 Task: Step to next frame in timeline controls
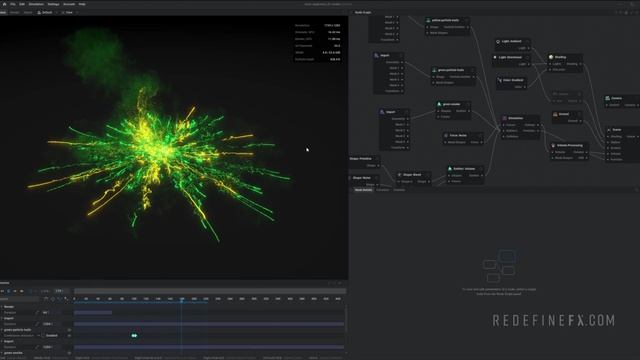pyautogui.click(x=15, y=291)
